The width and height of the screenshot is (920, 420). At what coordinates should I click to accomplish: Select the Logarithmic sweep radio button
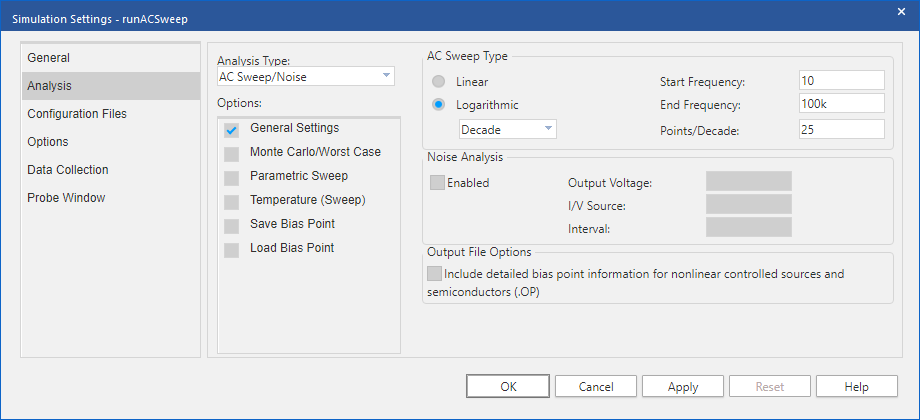438,104
